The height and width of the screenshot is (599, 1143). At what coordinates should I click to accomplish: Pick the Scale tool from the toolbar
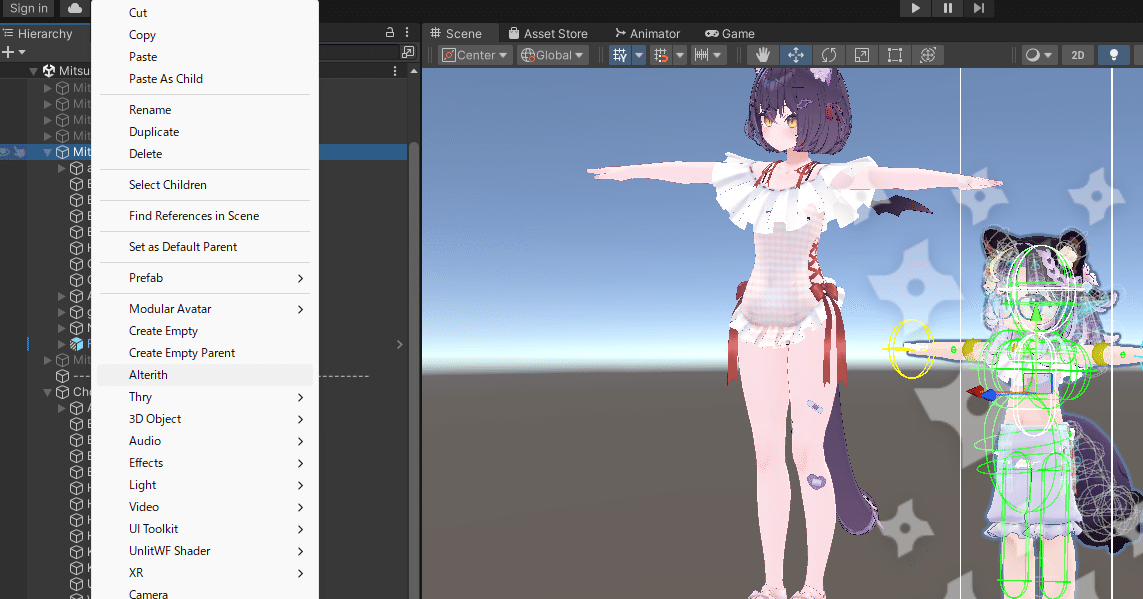(862, 55)
